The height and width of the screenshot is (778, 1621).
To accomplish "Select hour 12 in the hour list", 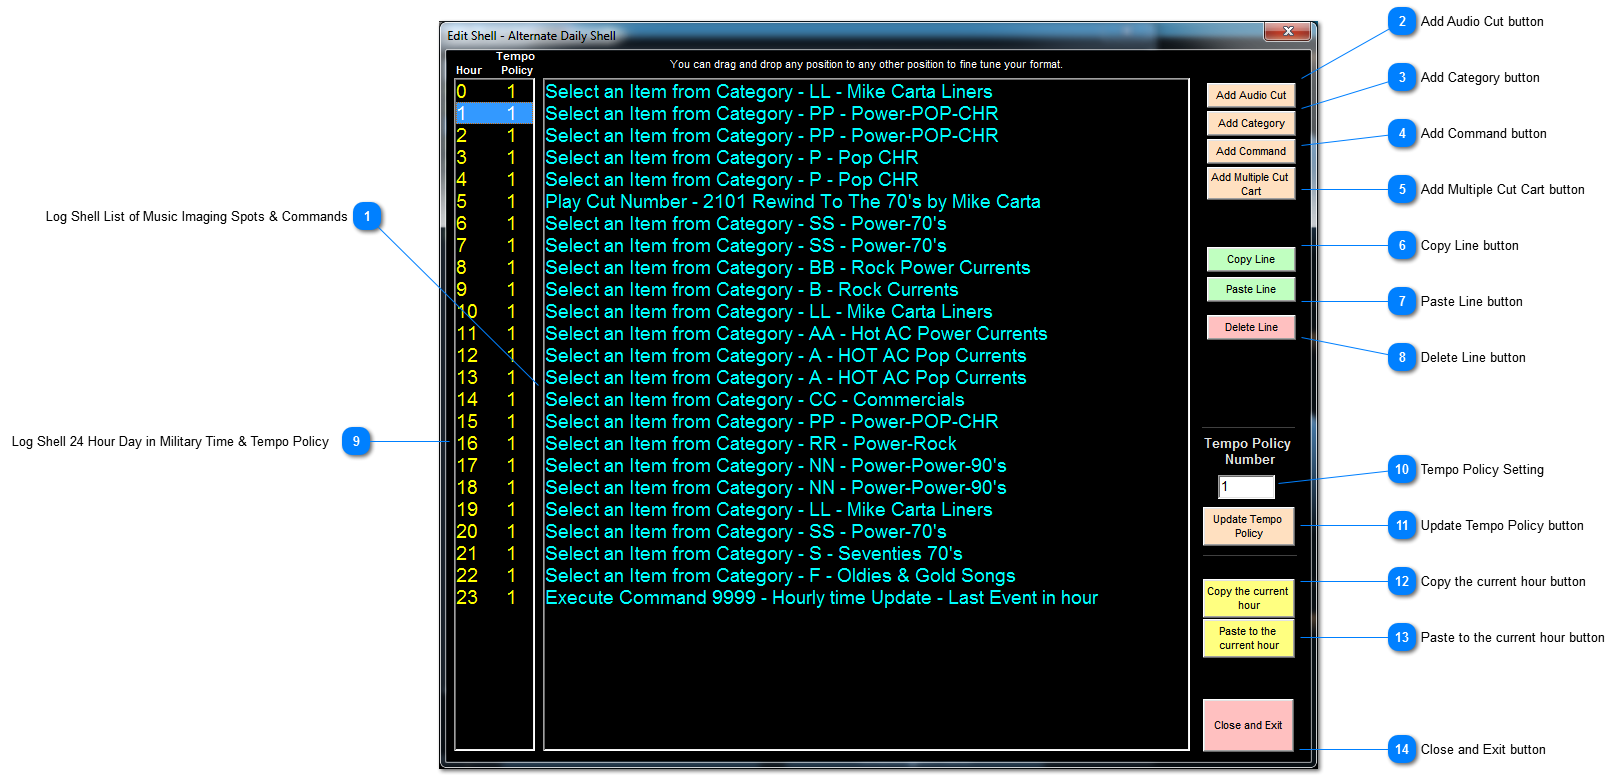I will pos(494,356).
